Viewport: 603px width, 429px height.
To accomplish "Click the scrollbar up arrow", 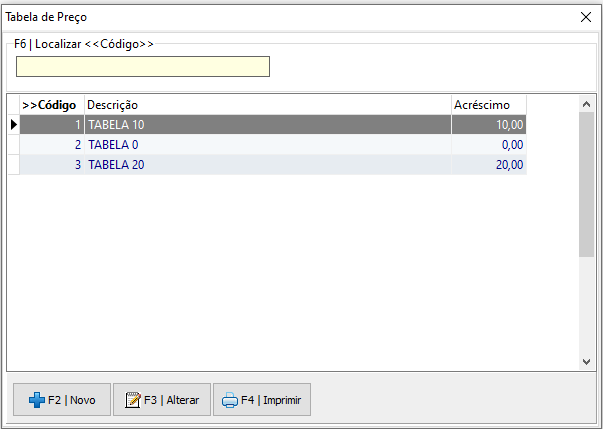I will click(587, 103).
